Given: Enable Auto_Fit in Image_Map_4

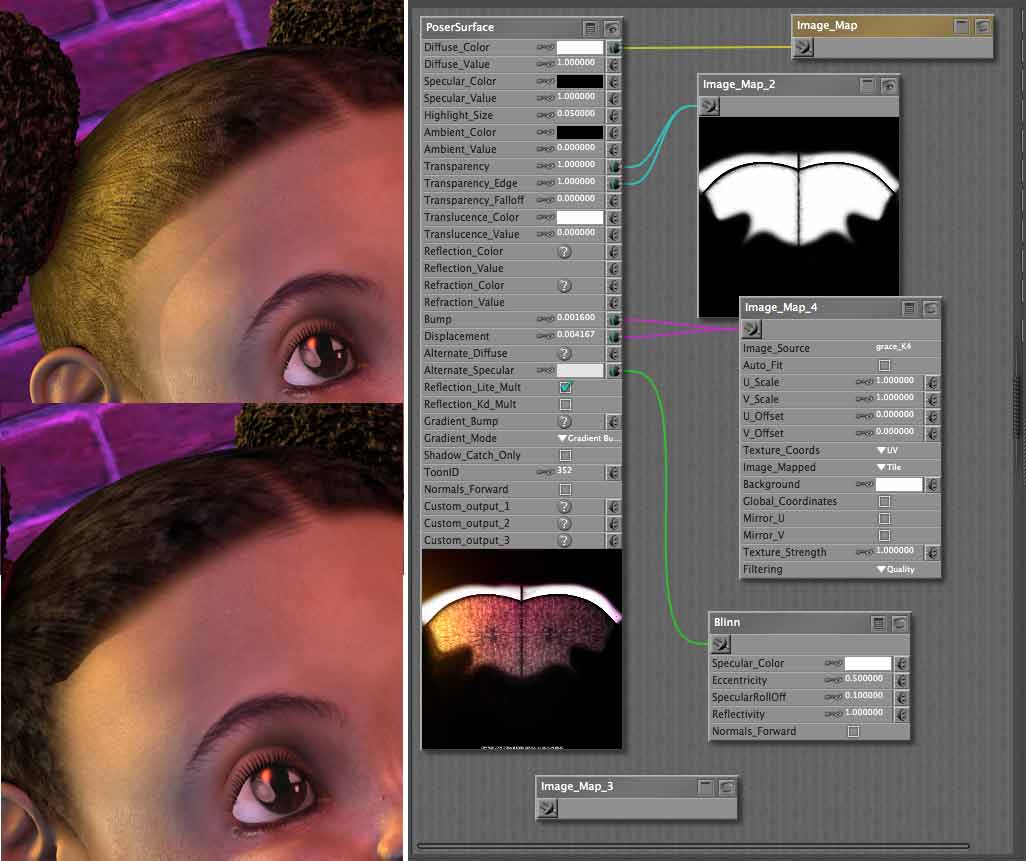Looking at the screenshot, I should click(x=885, y=365).
